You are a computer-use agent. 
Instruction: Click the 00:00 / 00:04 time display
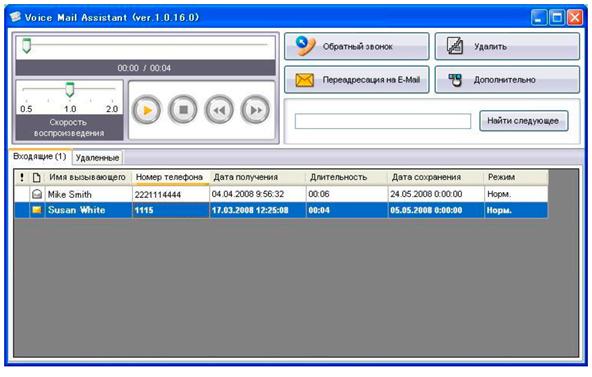click(144, 68)
